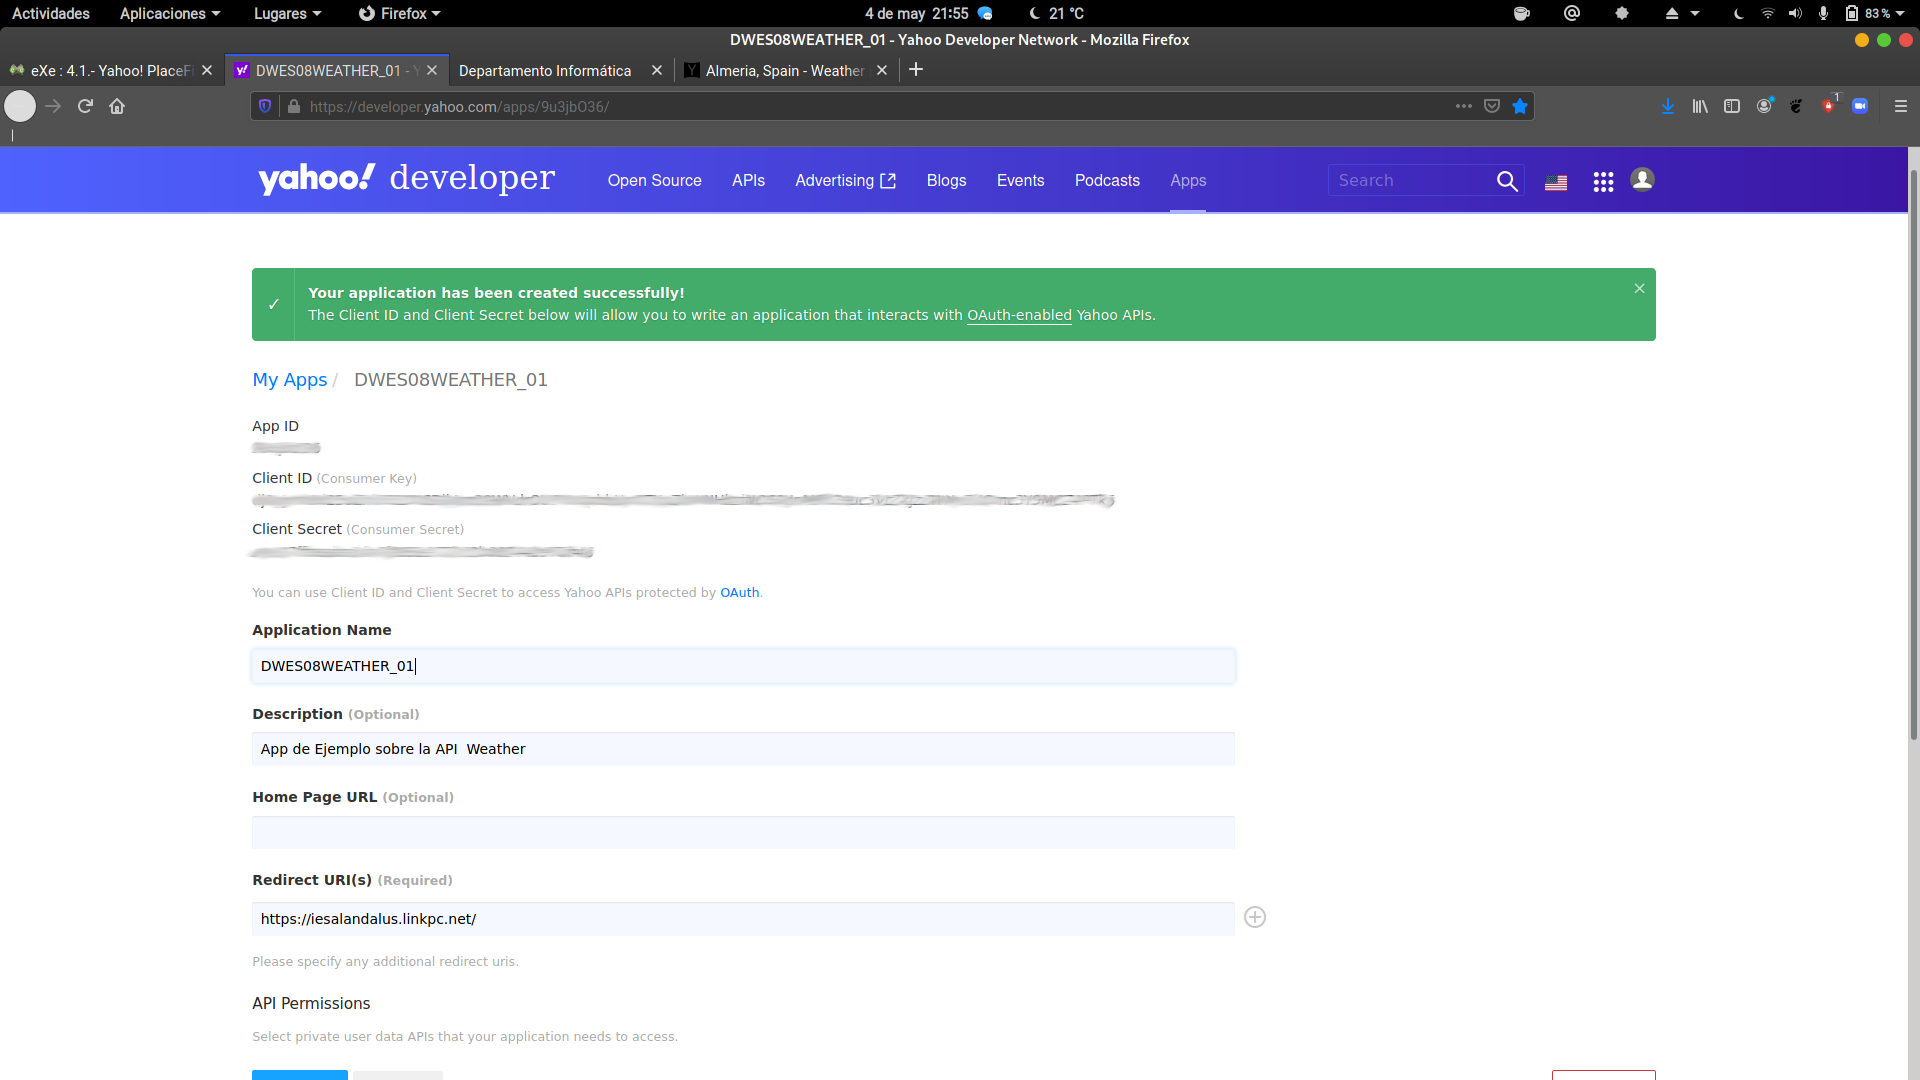Open the volume icon in system bar

pos(1795,13)
